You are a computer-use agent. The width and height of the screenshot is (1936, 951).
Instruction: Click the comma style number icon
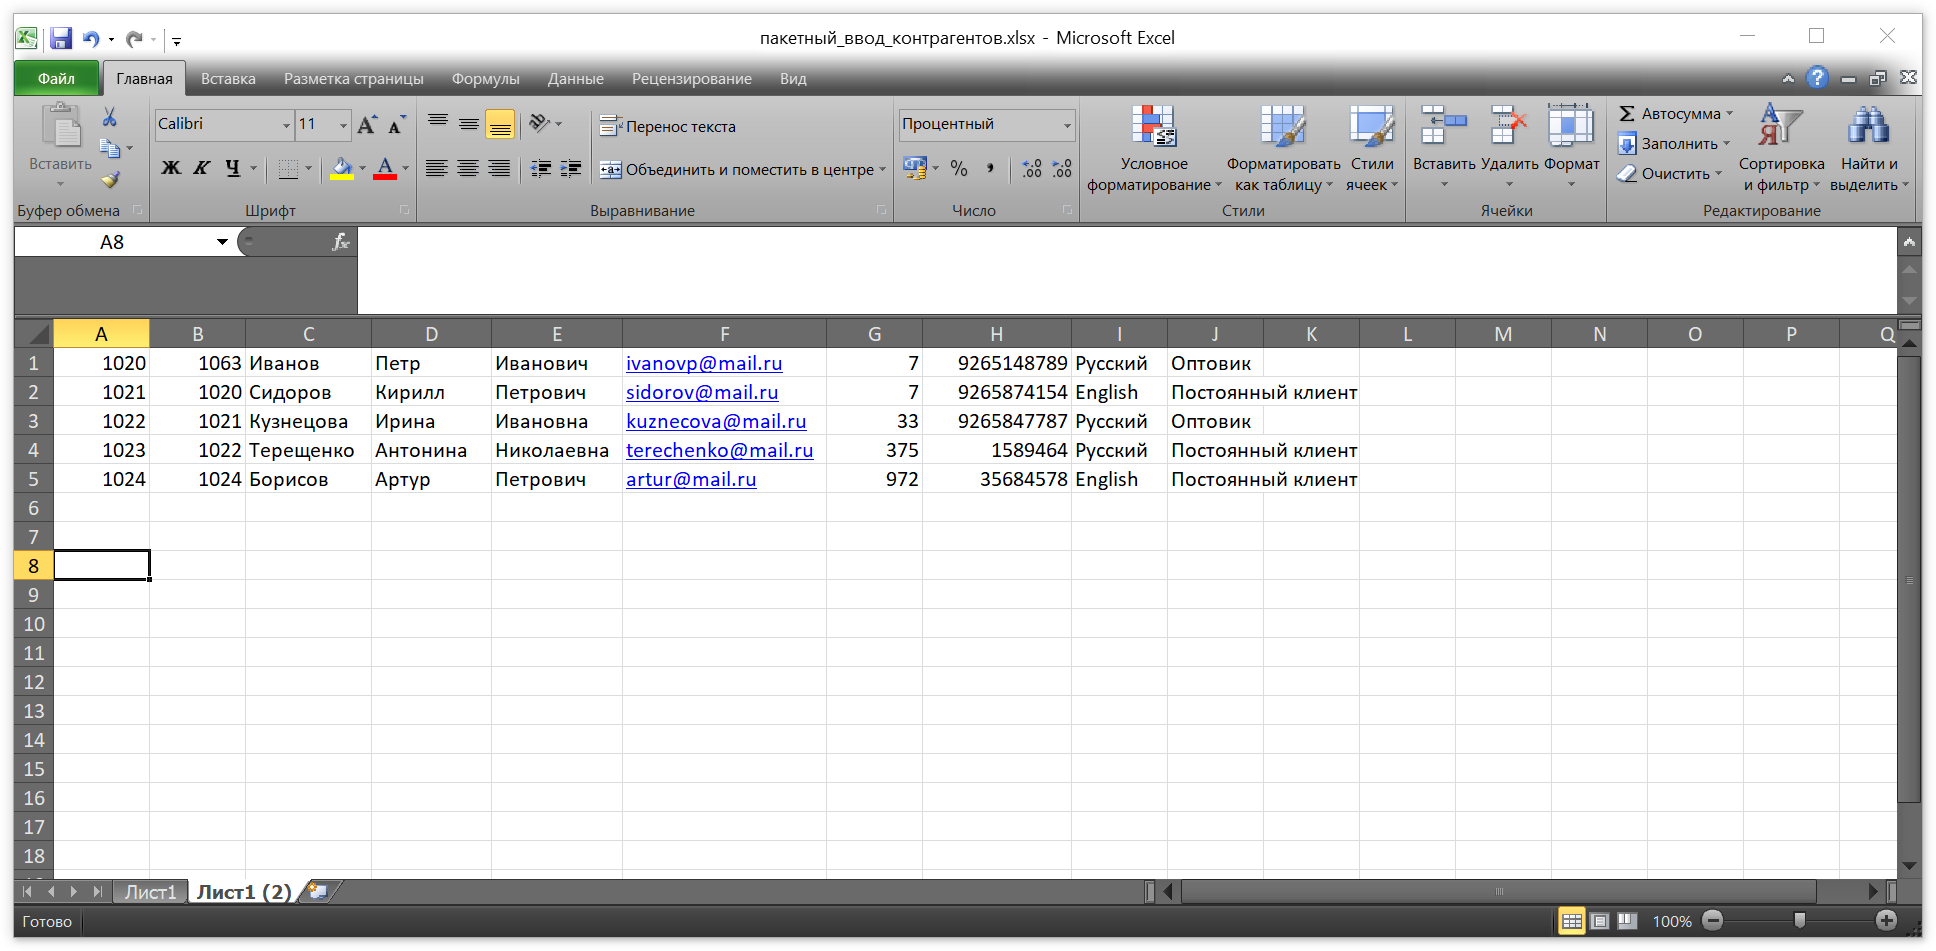pyautogui.click(x=990, y=169)
